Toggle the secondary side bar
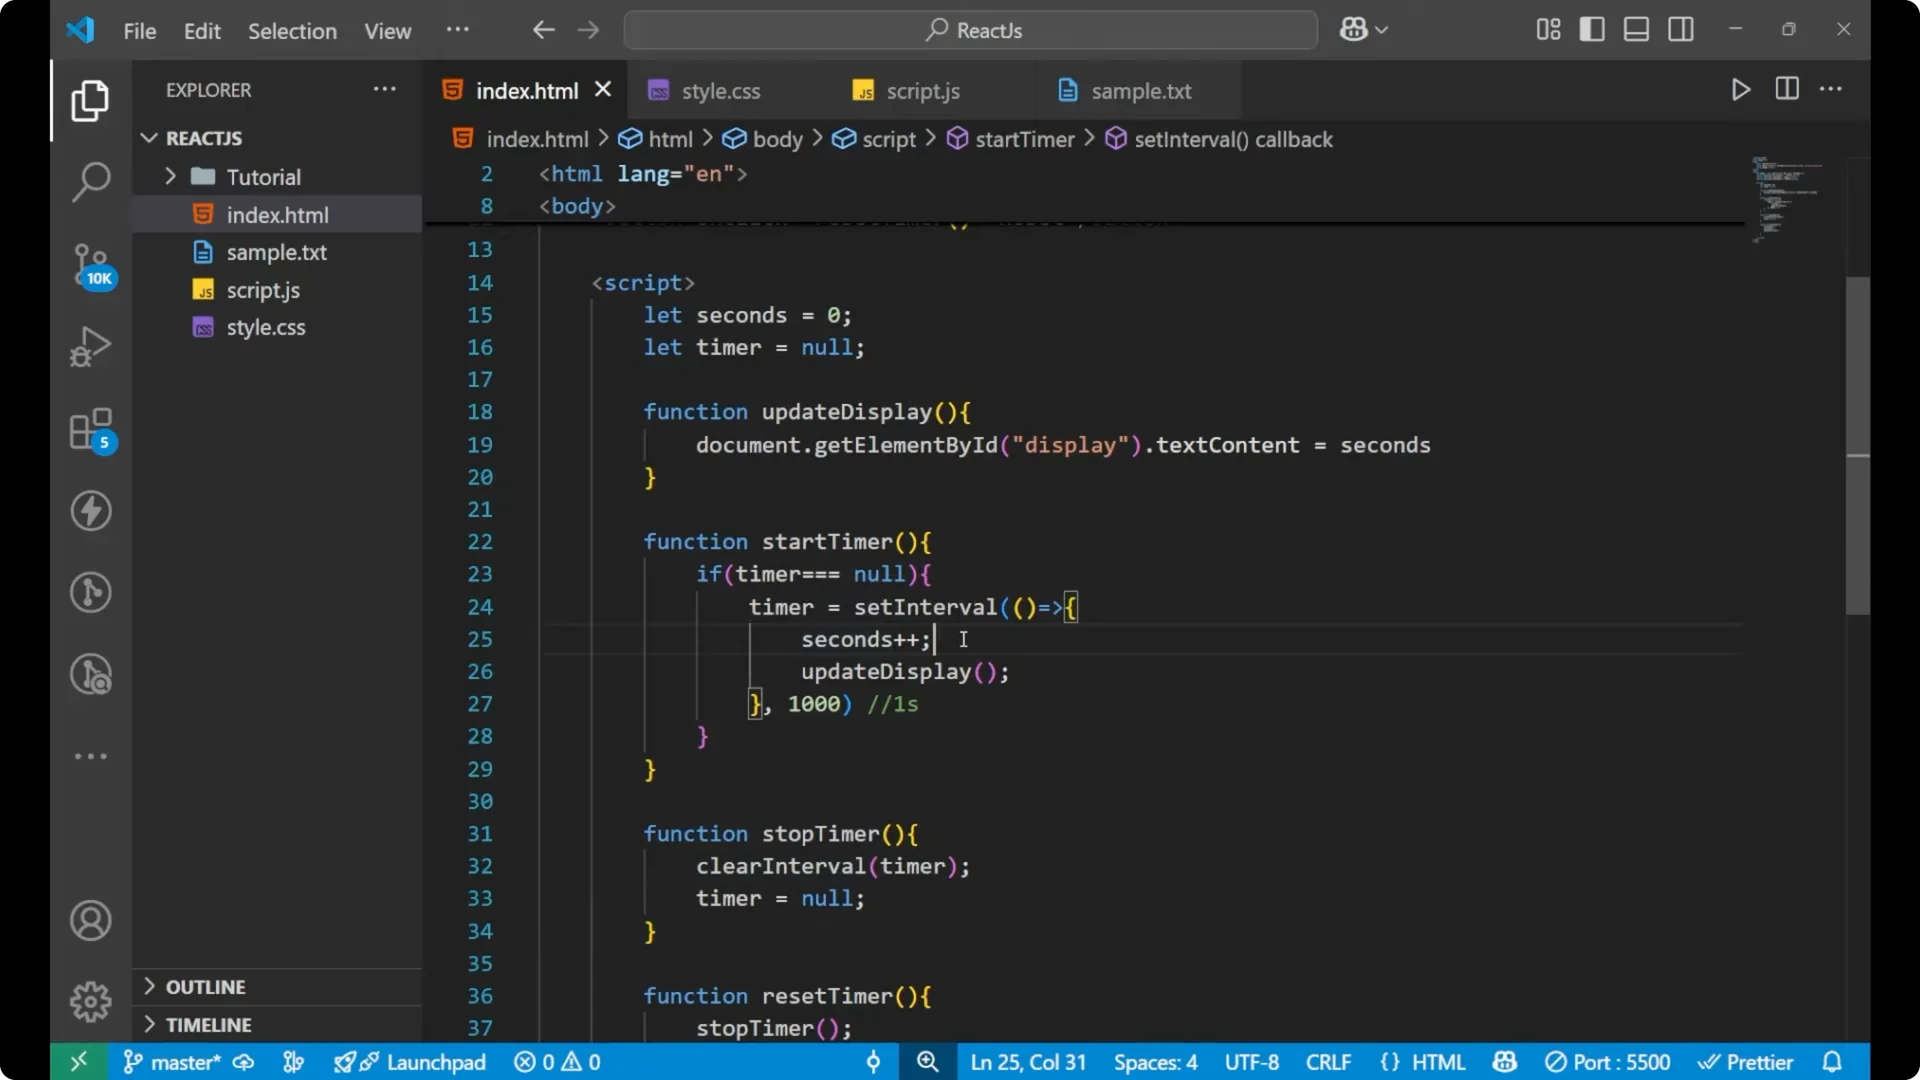 point(1681,29)
